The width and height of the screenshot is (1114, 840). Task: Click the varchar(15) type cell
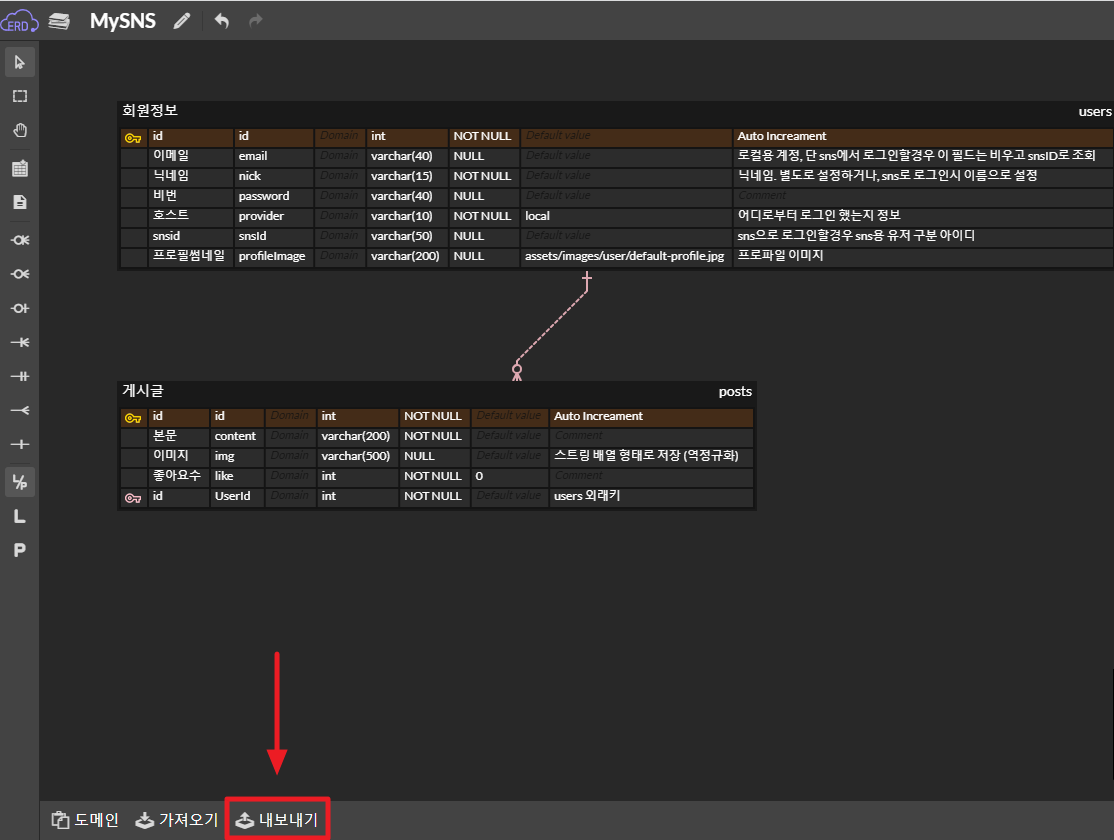pyautogui.click(x=406, y=176)
